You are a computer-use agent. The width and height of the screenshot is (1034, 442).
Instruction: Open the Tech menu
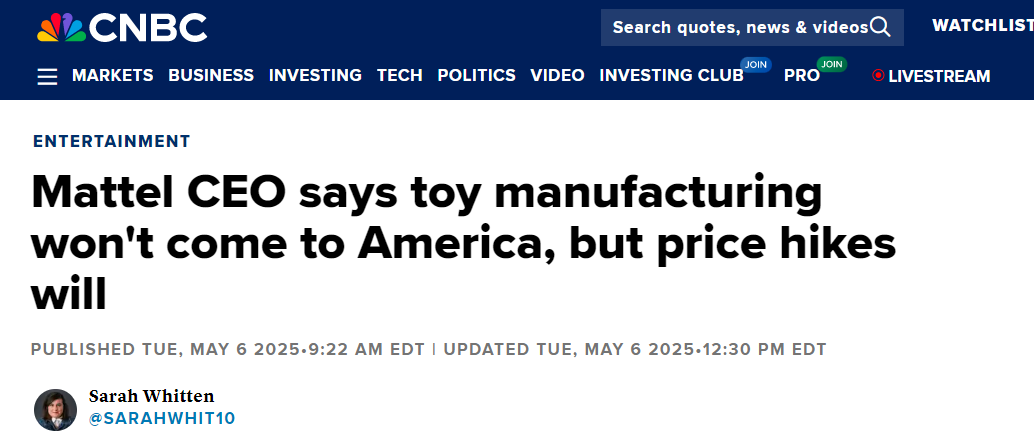tap(399, 76)
